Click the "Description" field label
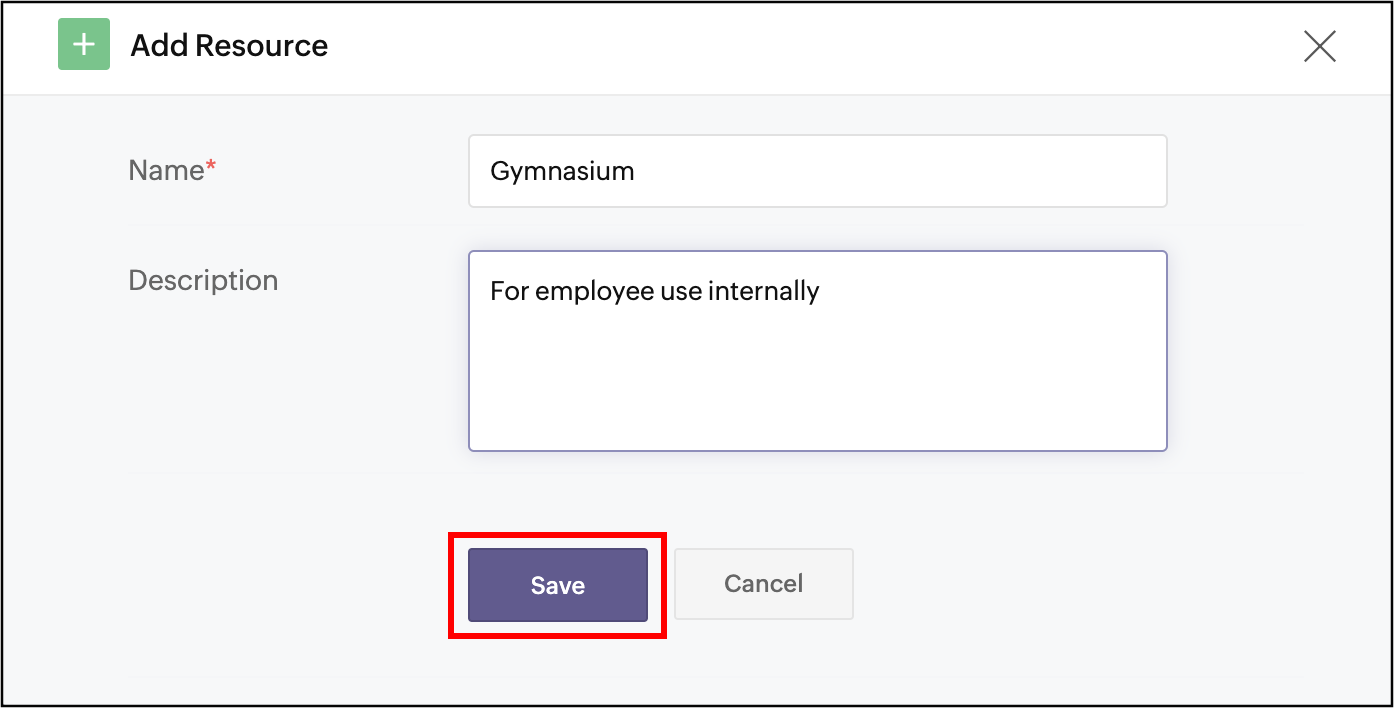The height and width of the screenshot is (708, 1394). [203, 280]
